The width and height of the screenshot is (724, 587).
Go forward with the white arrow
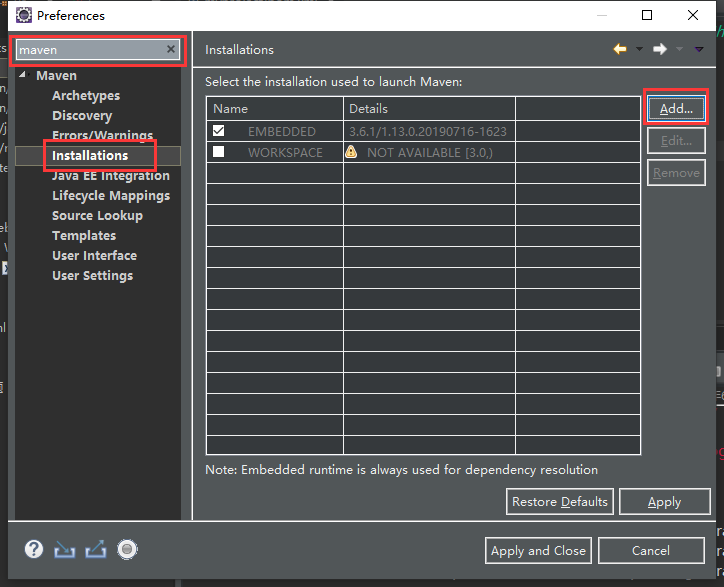pos(660,49)
